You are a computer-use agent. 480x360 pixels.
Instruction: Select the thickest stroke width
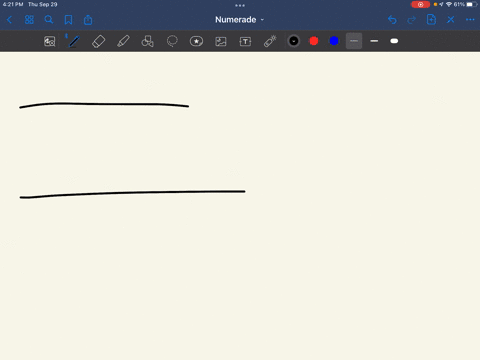(394, 41)
